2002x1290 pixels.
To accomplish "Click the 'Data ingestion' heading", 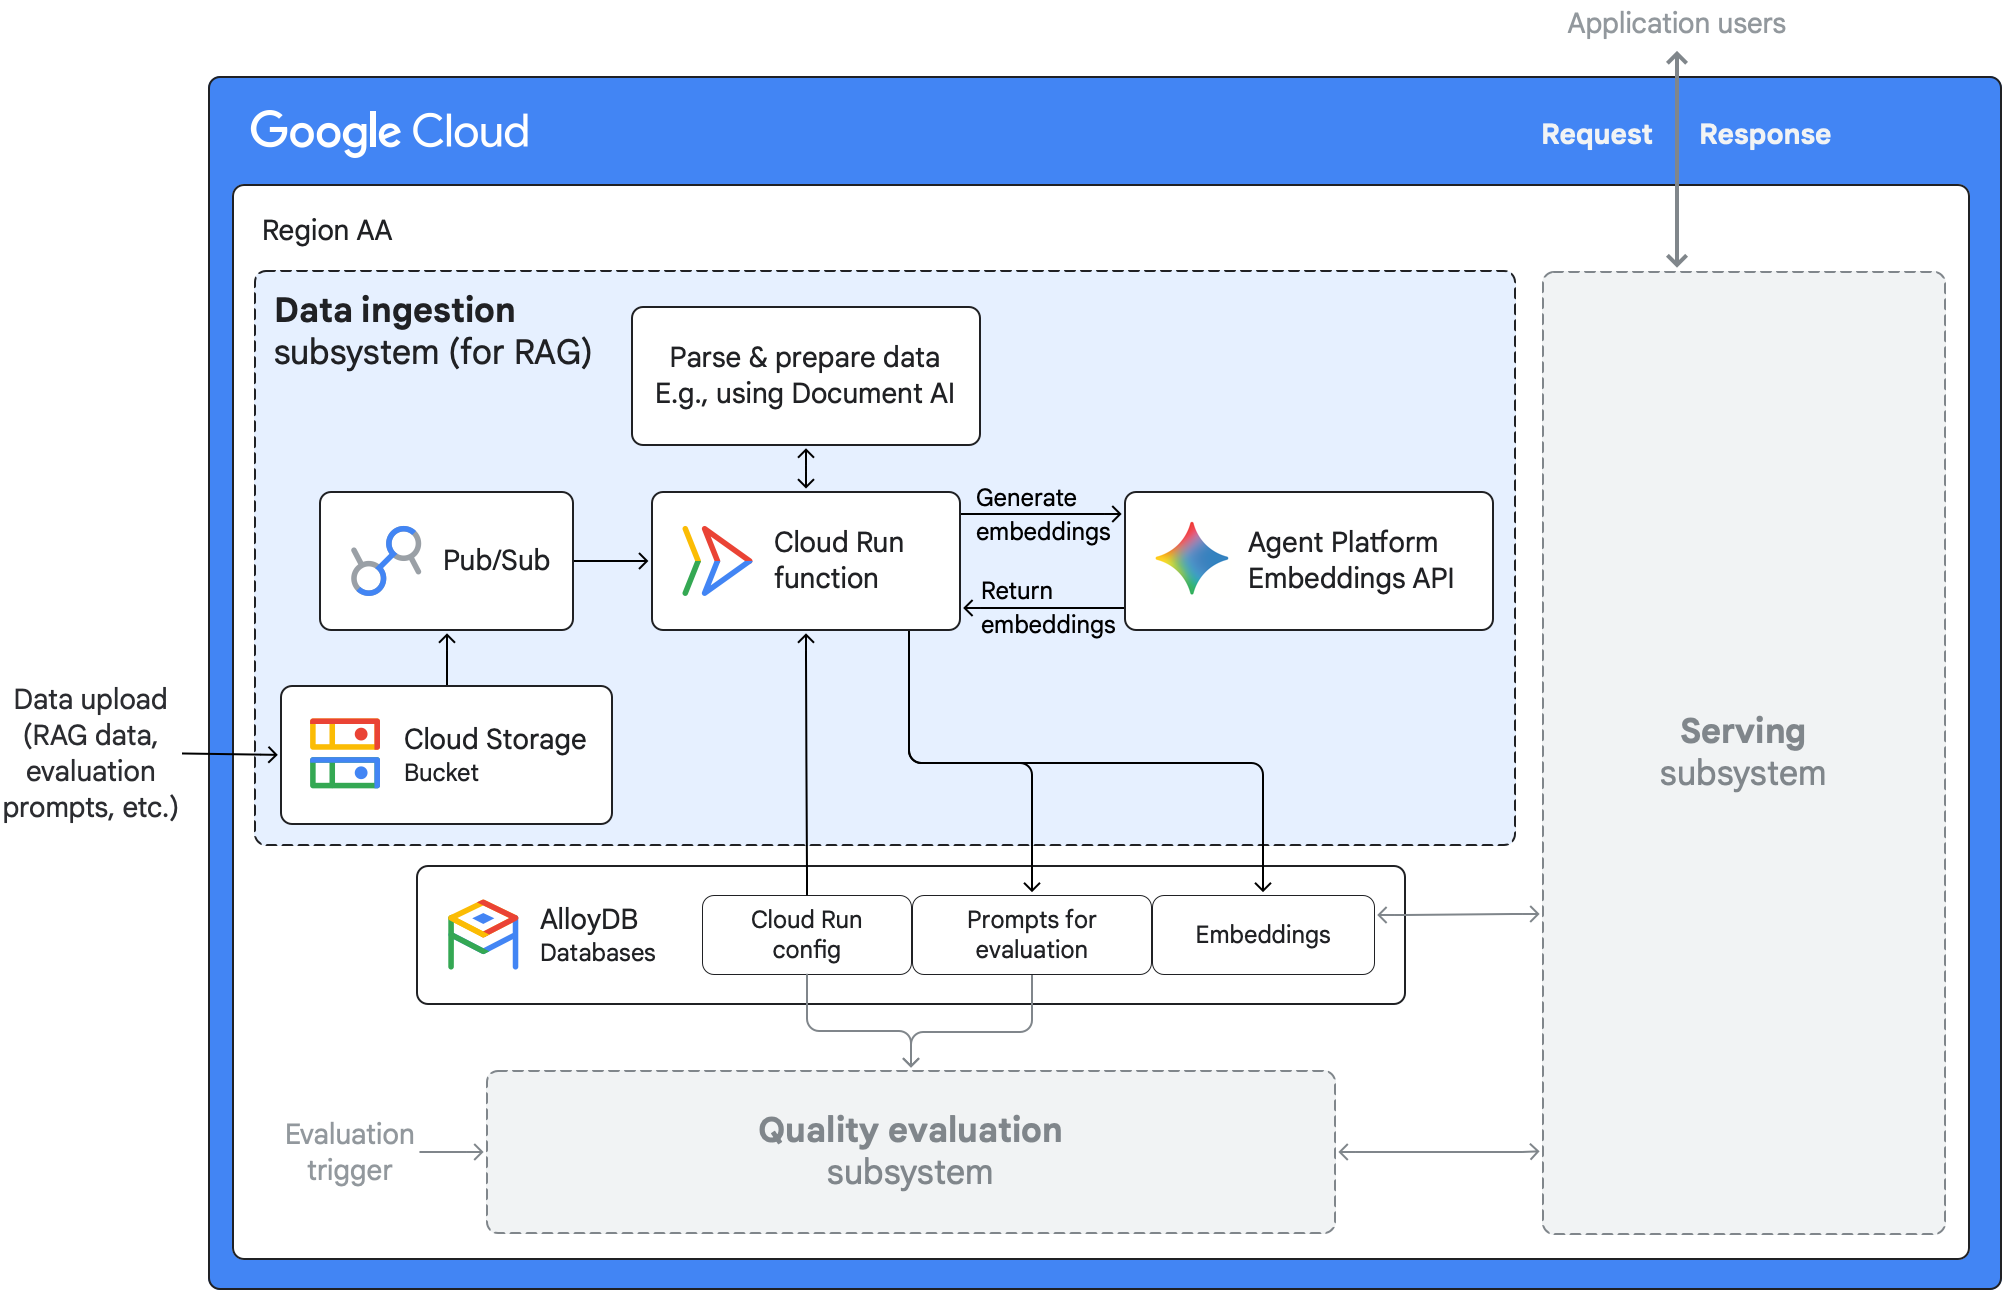I will [x=395, y=310].
